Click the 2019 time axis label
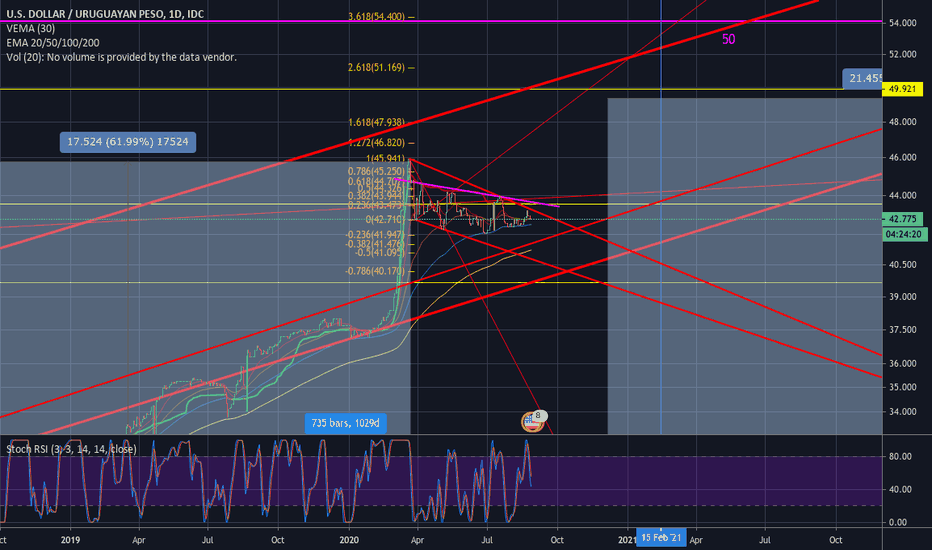This screenshot has height=550, width=932. 71,540
